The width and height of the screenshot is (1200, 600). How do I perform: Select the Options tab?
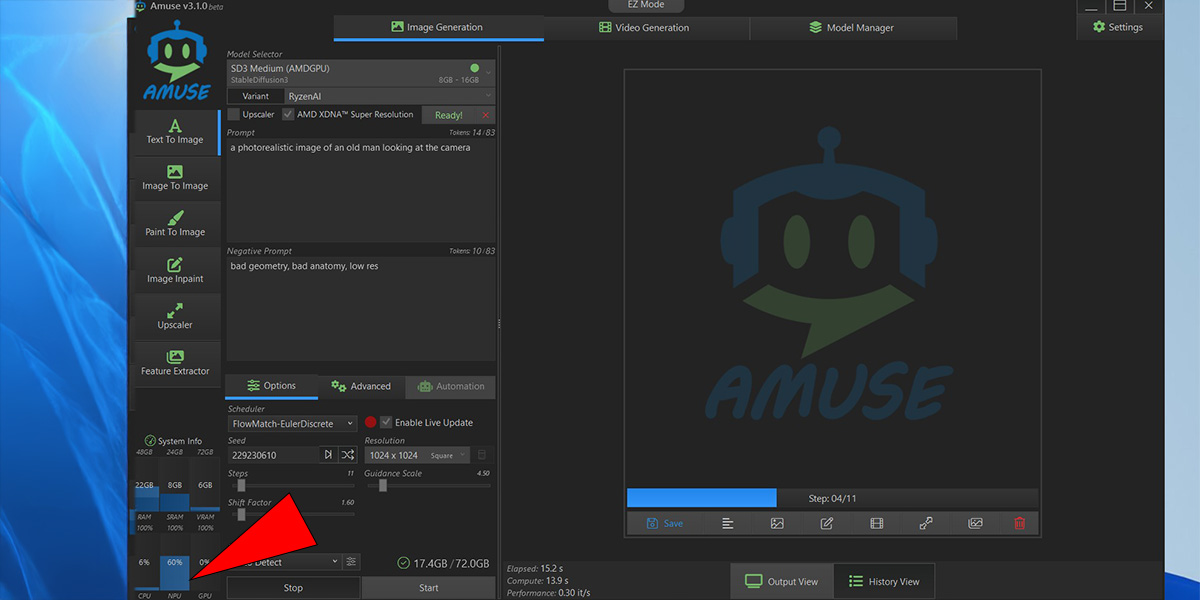tap(271, 386)
